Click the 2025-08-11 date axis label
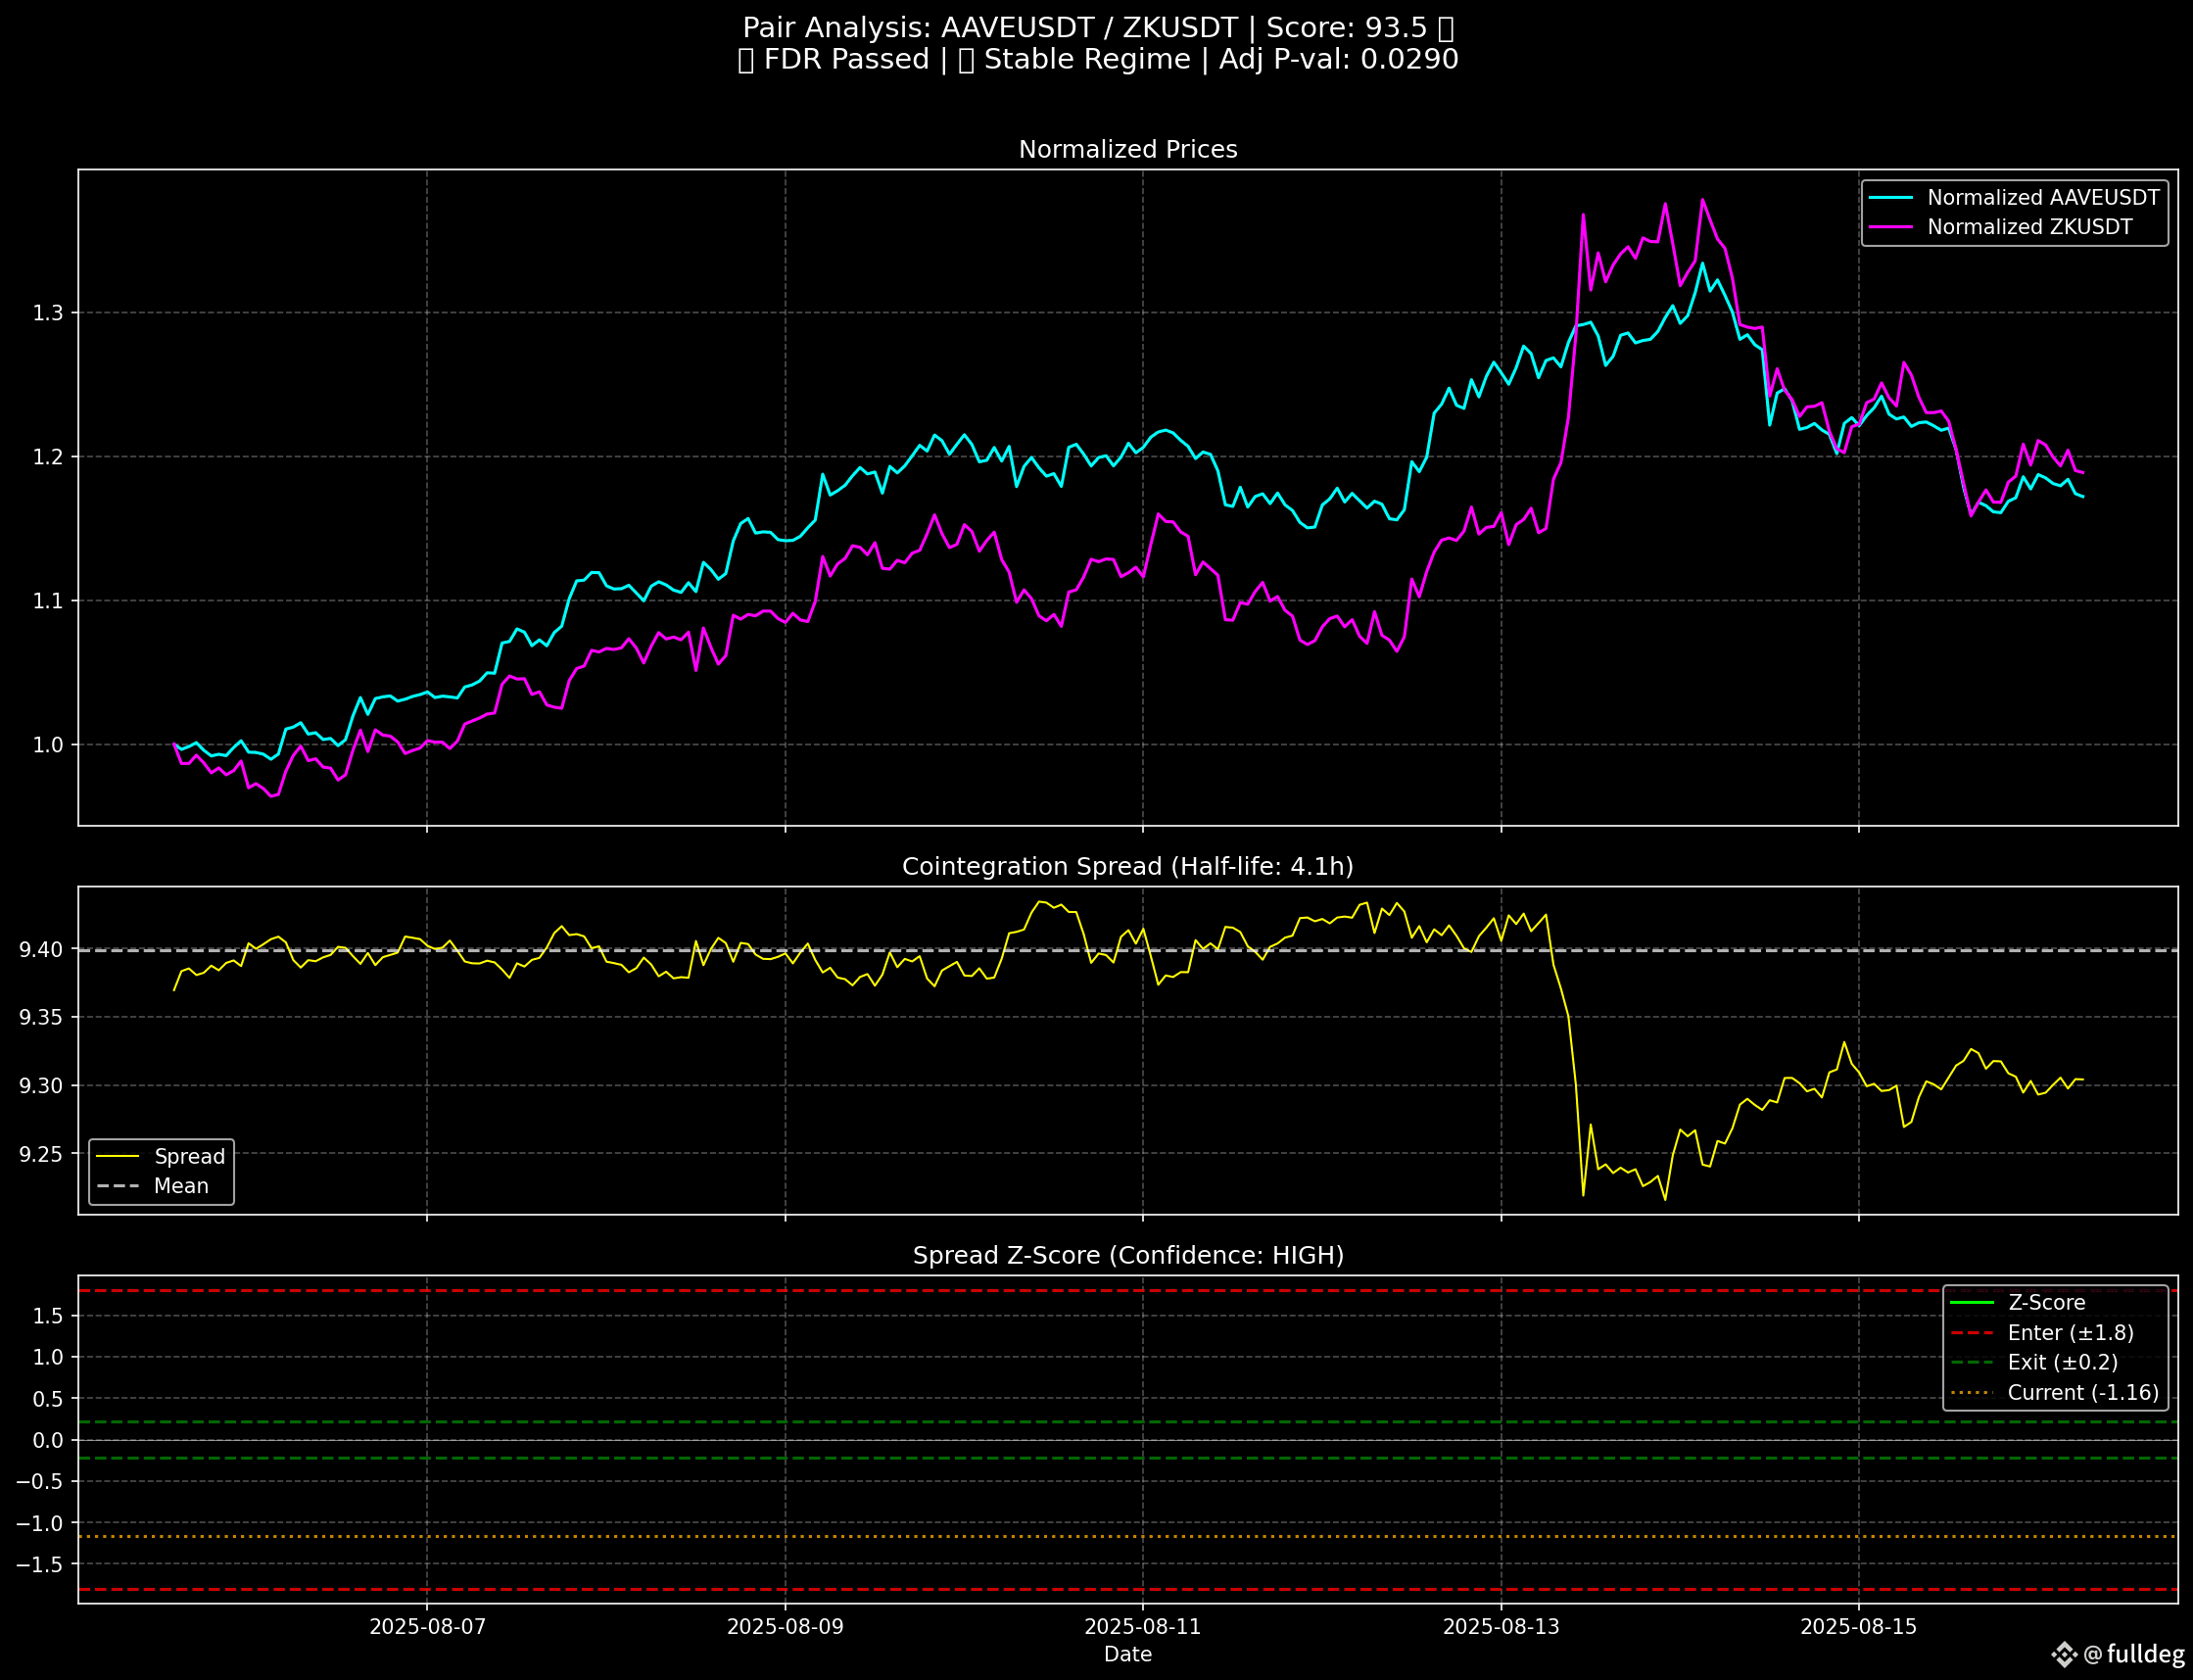 1142,1627
